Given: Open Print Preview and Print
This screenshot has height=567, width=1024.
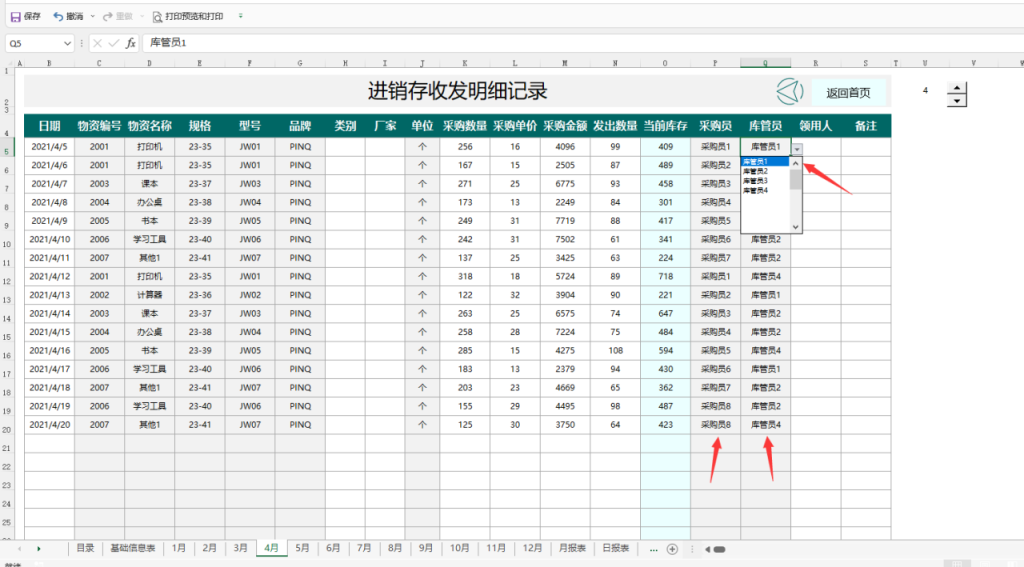Looking at the screenshot, I should coord(187,16).
